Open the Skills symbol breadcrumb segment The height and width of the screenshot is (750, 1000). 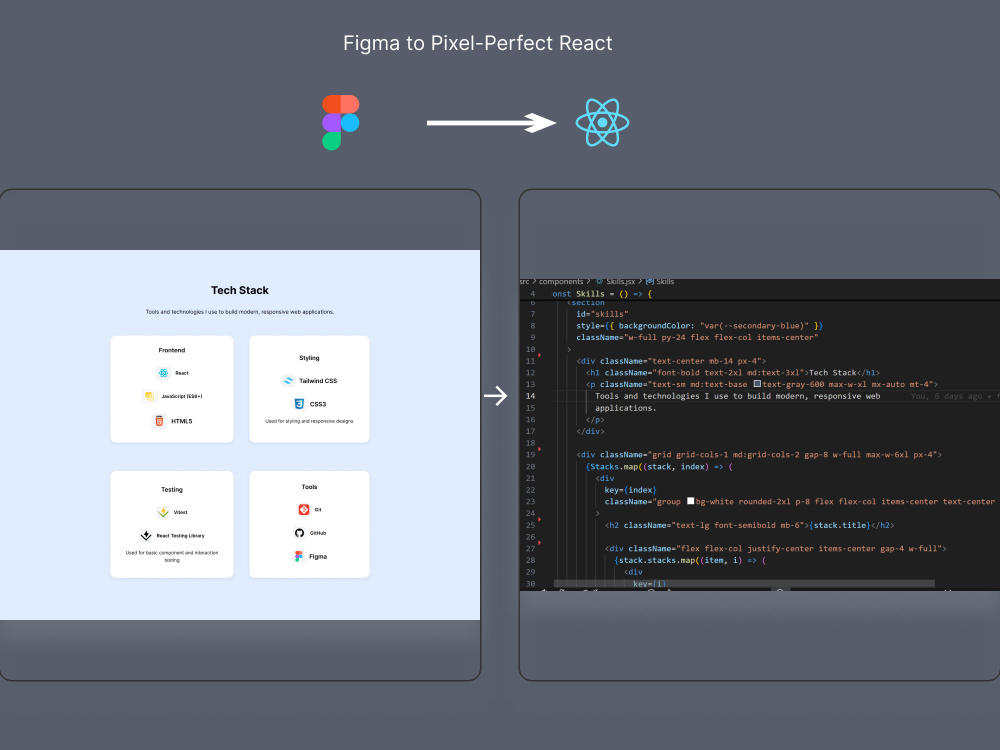665,281
